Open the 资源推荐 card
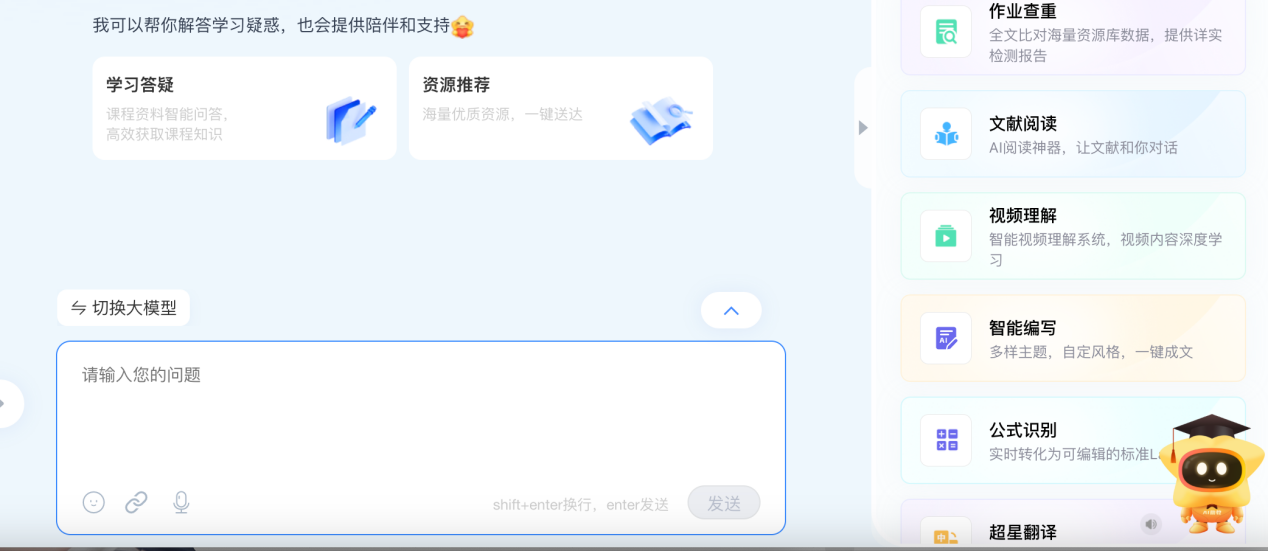This screenshot has height=551, width=1268. (561, 108)
